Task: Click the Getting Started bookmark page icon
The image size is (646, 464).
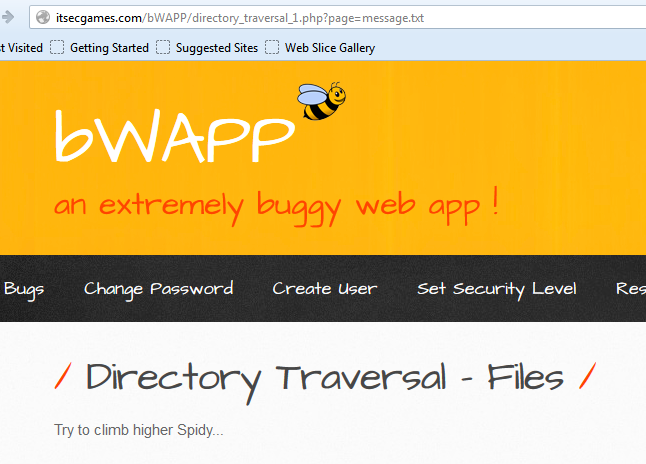Action: coord(57,47)
